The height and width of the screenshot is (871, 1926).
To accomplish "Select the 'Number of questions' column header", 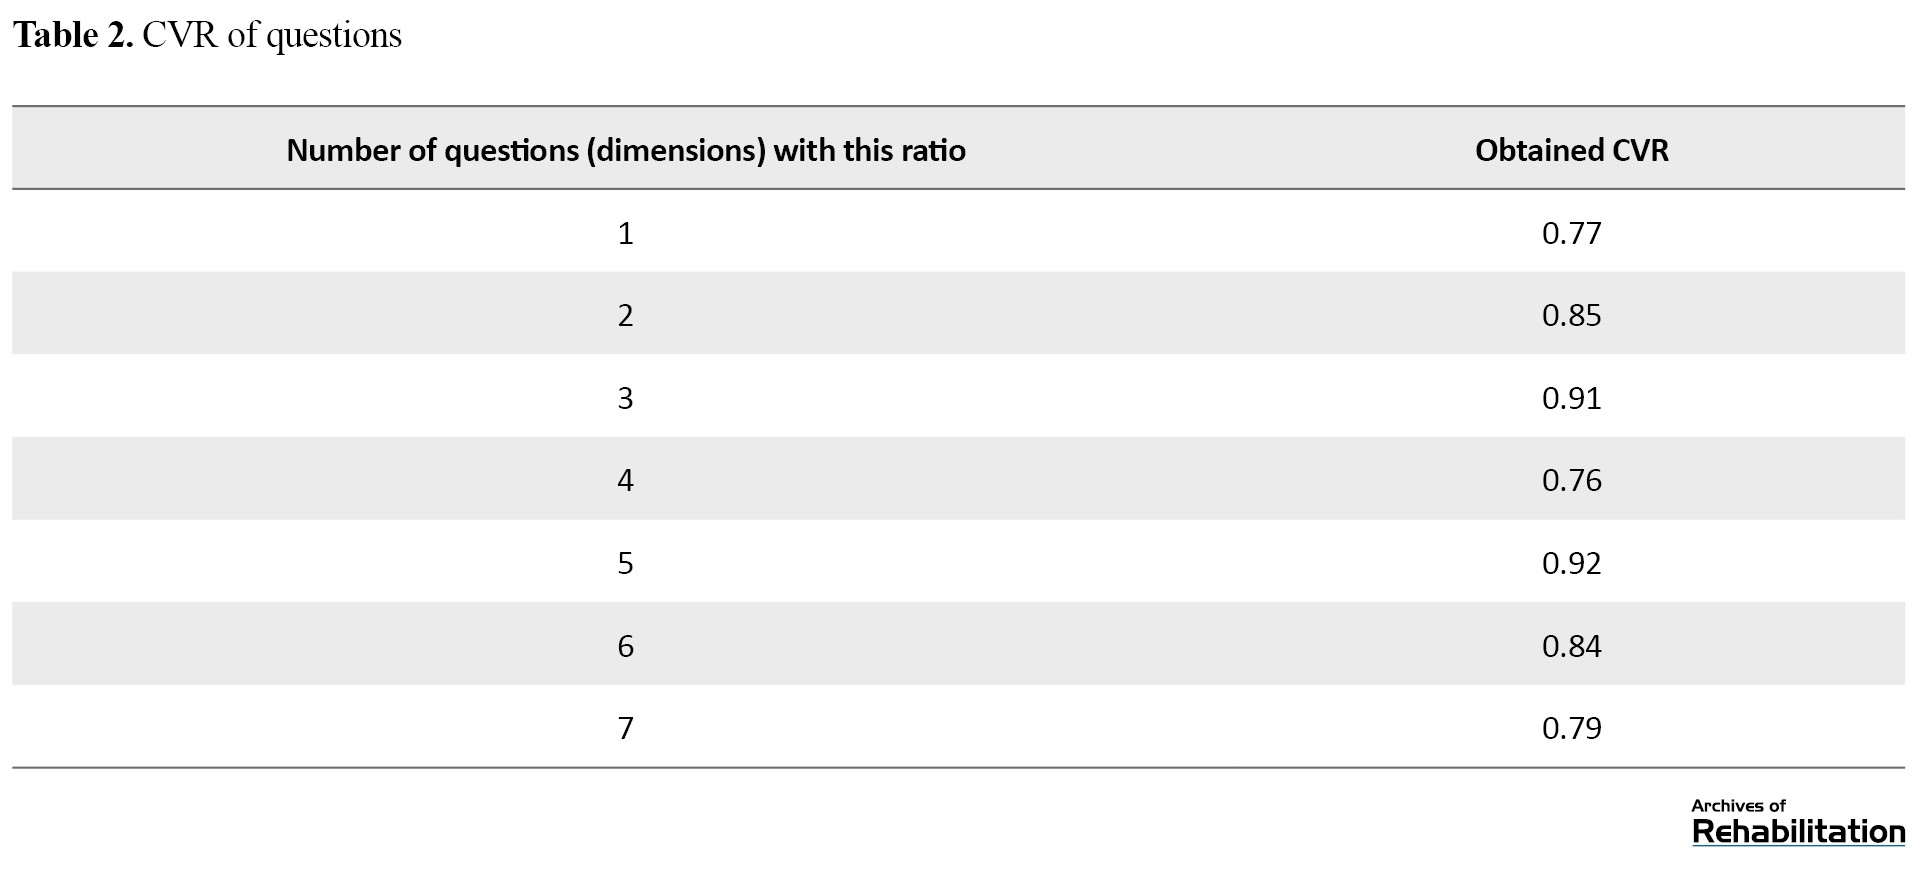I will (x=626, y=150).
